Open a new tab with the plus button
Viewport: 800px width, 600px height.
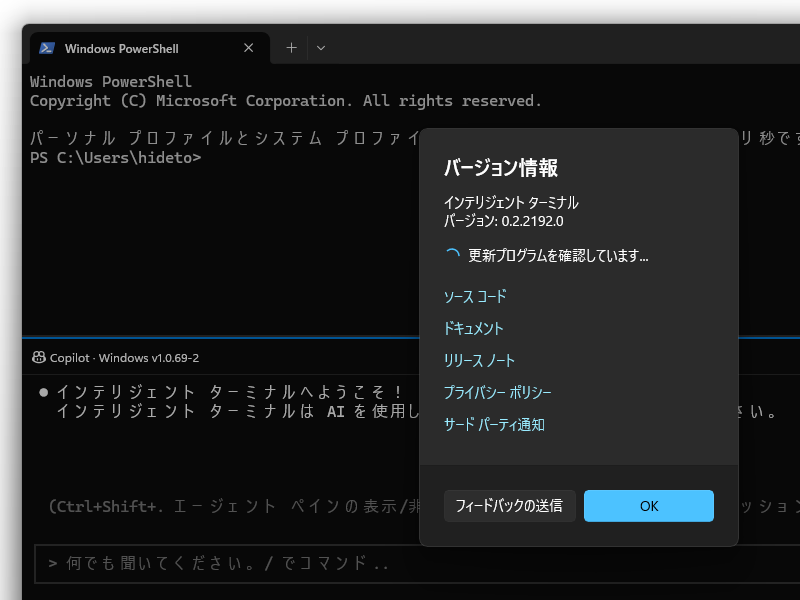coord(291,48)
